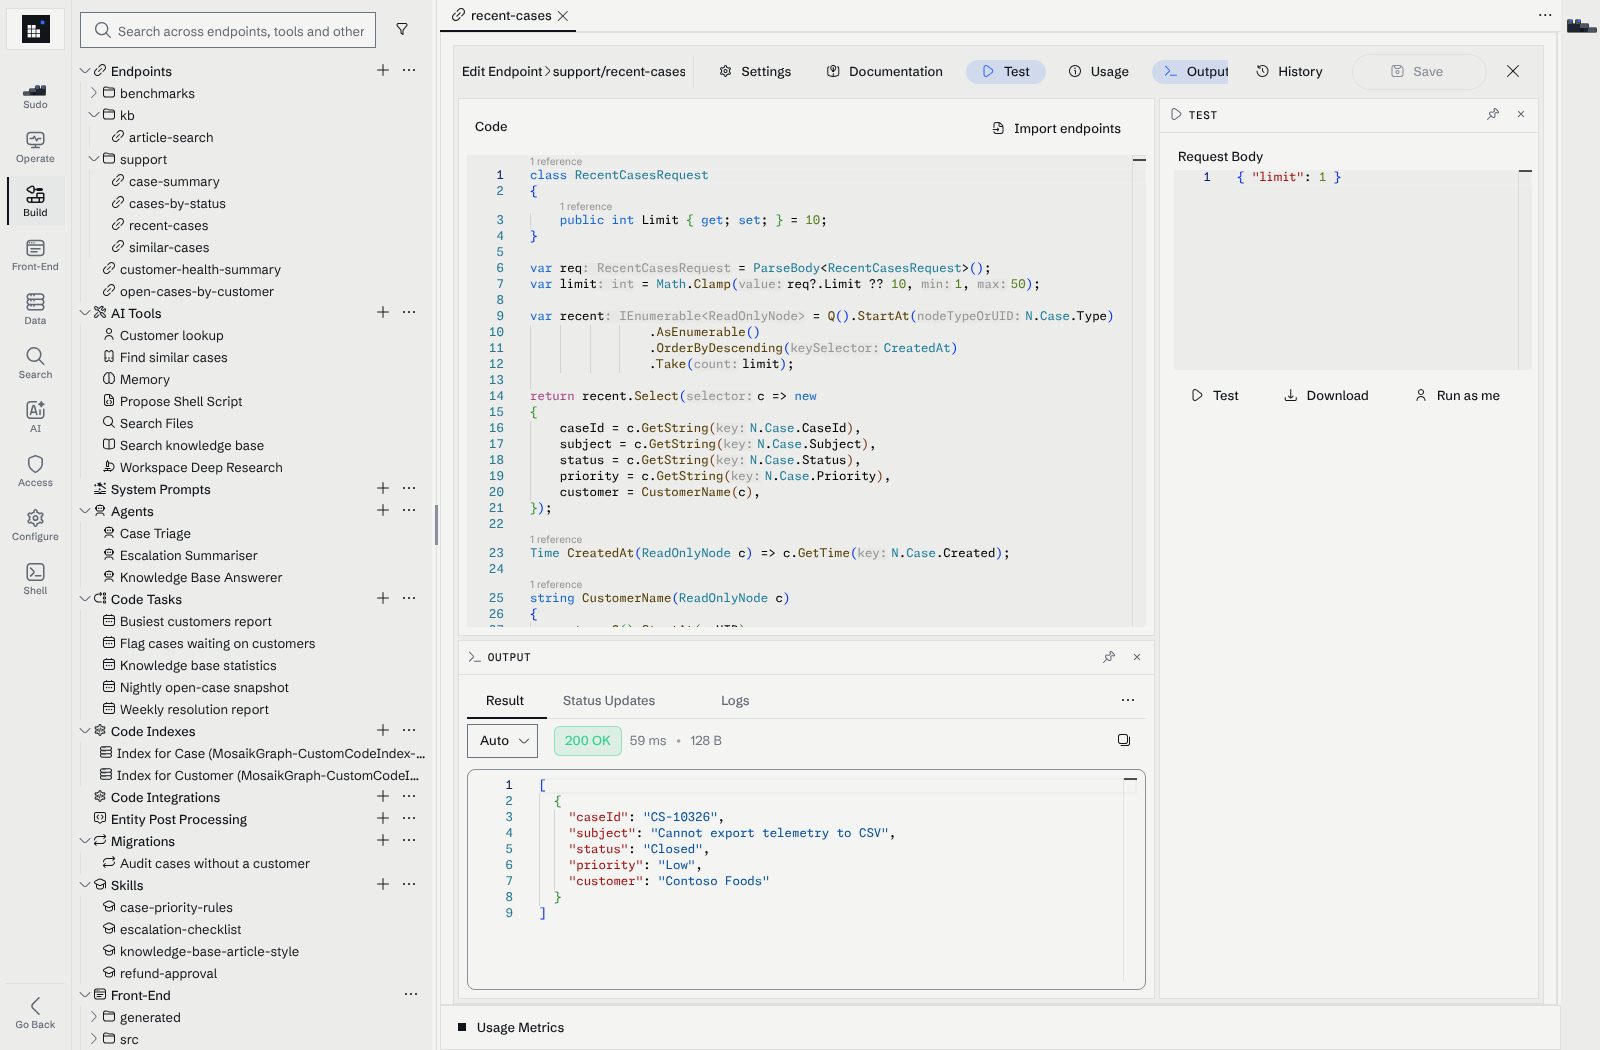Click in the search endpoints field
Screen dimensions: 1600x1050
228,30
